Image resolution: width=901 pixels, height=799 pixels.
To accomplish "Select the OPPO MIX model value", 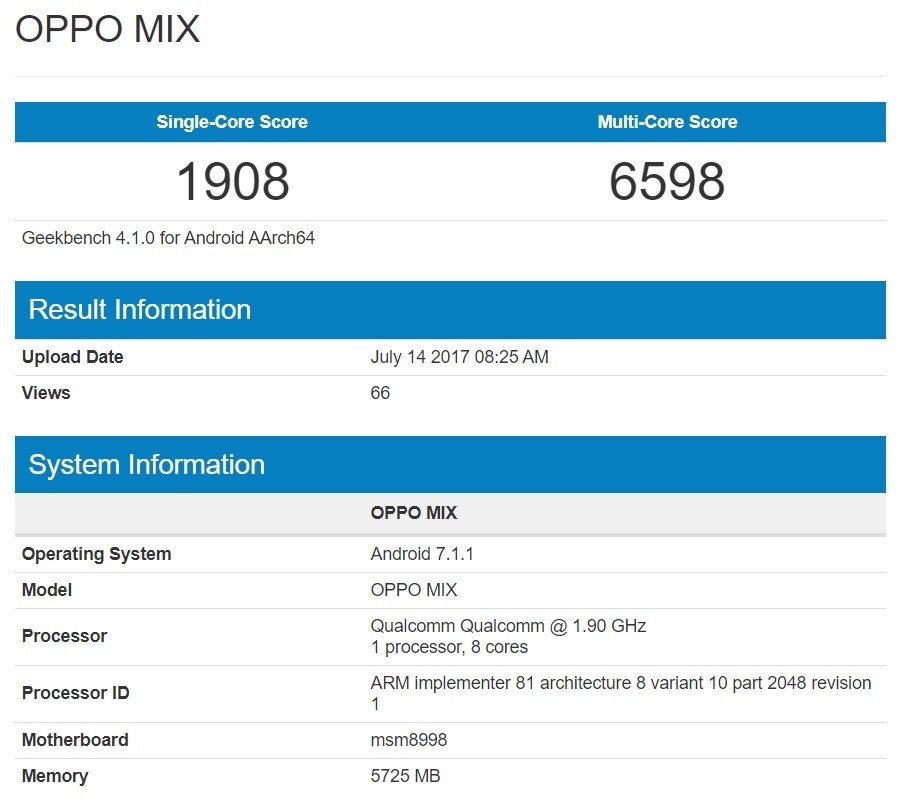I will 414,590.
